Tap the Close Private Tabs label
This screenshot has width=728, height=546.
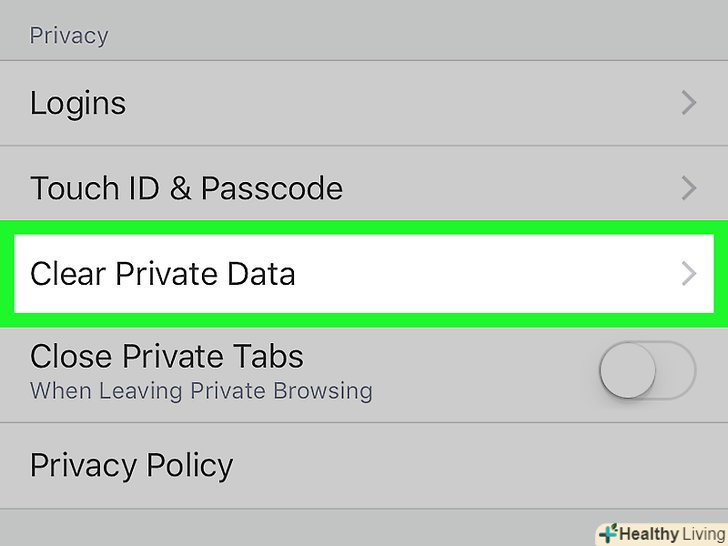point(167,356)
